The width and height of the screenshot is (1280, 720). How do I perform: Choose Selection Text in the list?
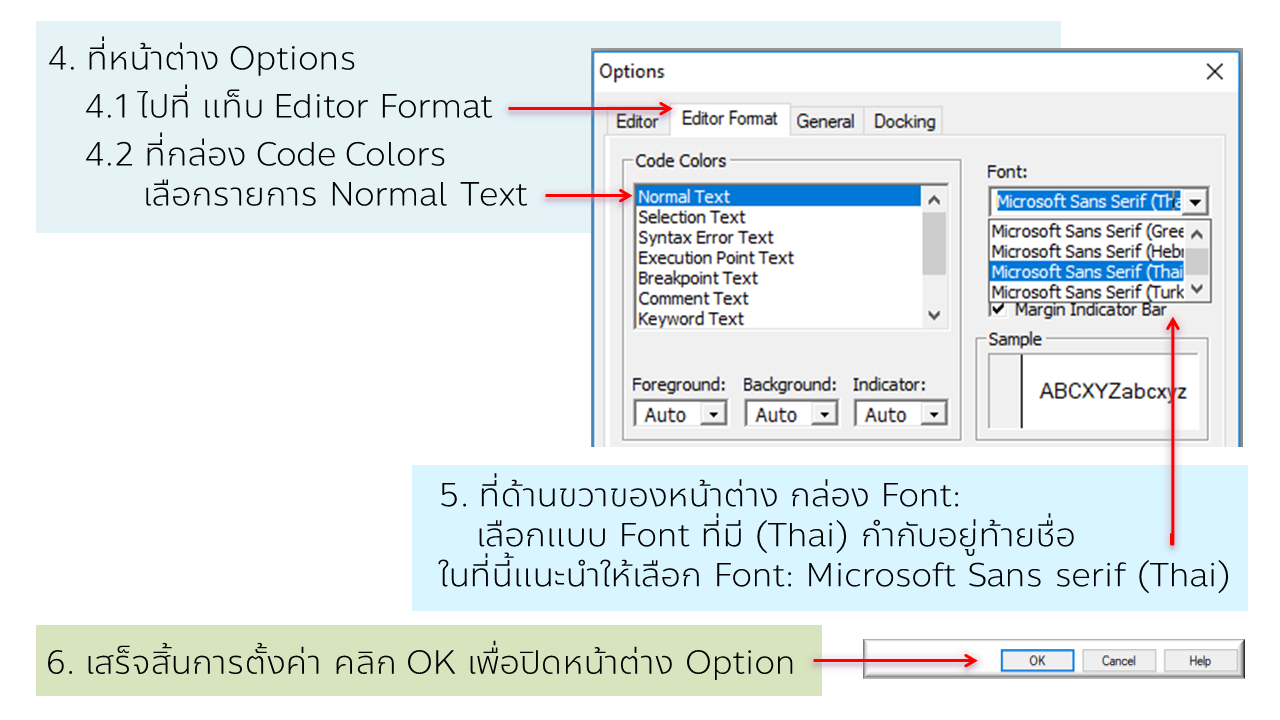pyautogui.click(x=777, y=217)
